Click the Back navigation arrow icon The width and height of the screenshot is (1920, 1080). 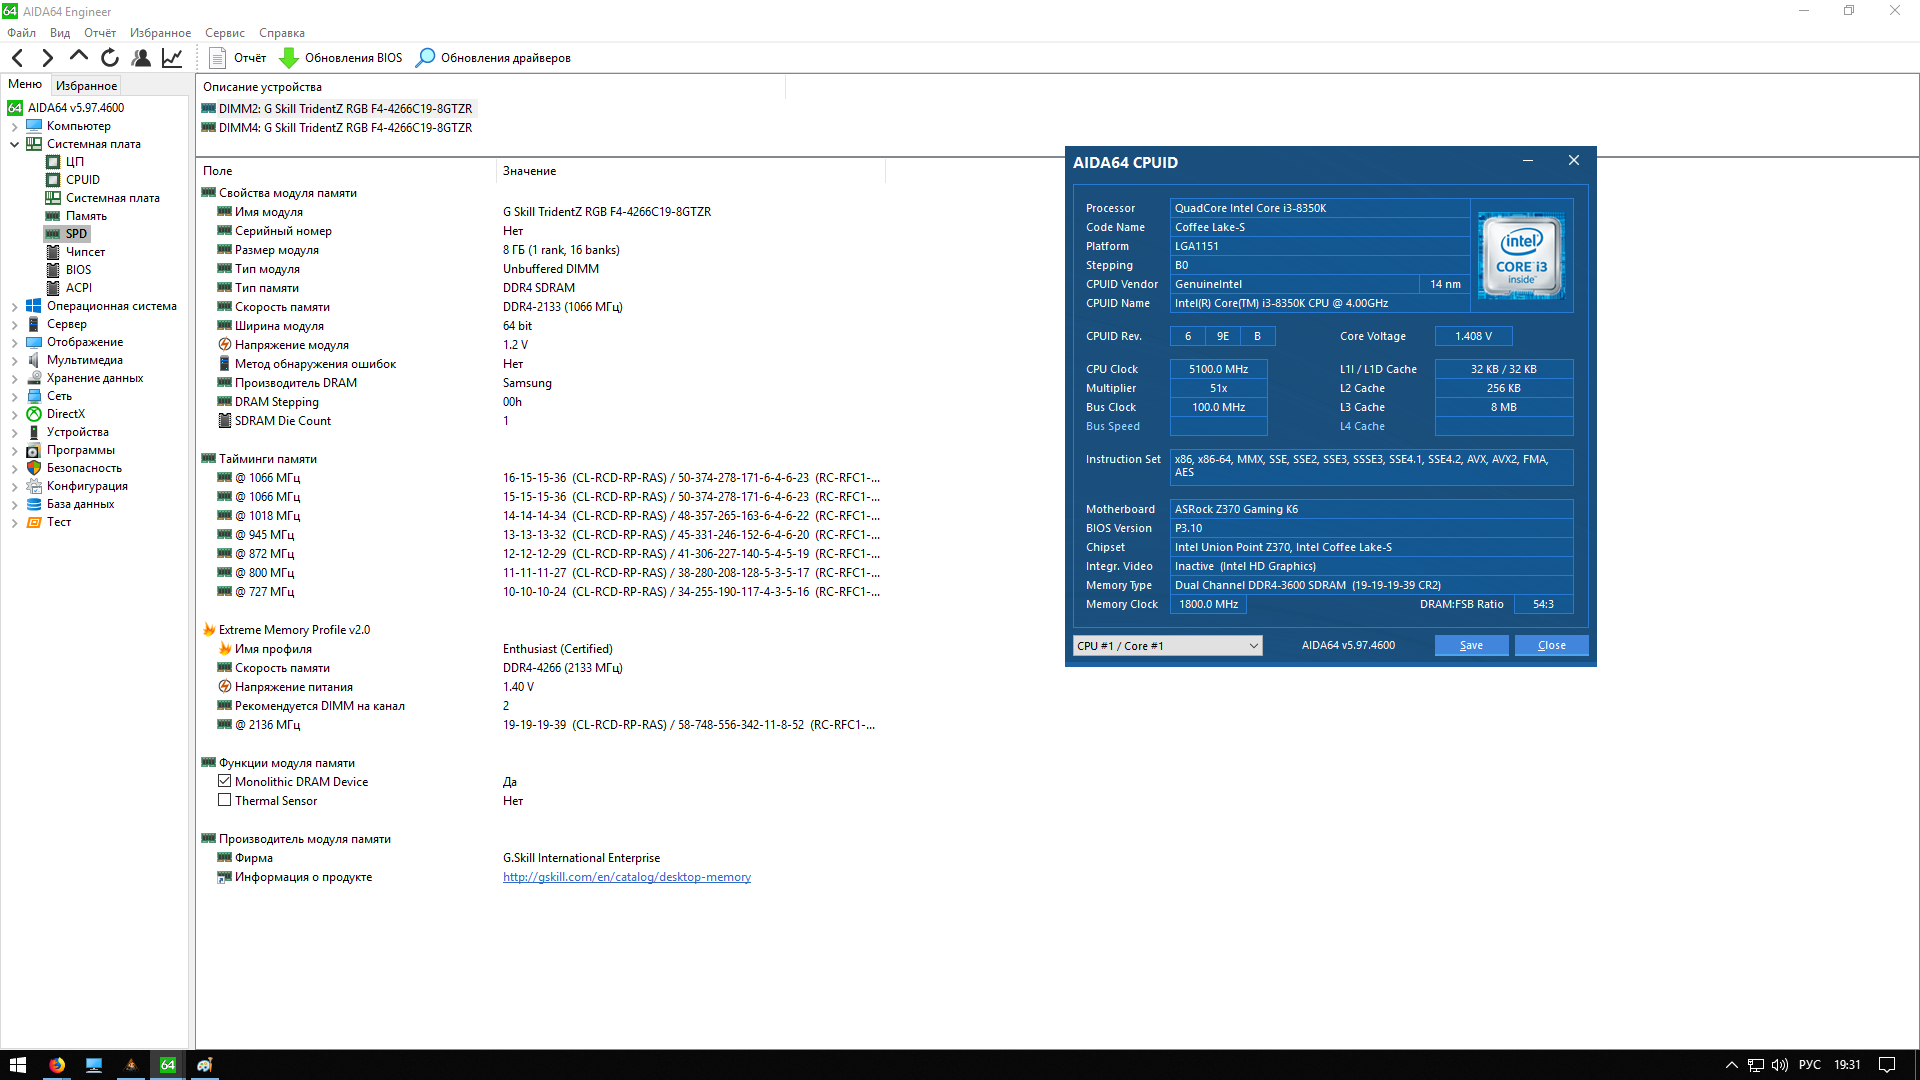pos(17,58)
